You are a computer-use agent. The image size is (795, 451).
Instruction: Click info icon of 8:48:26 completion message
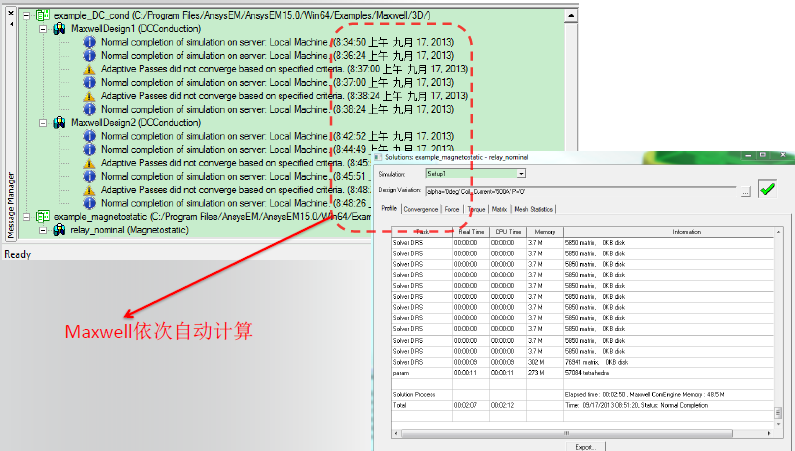click(89, 203)
